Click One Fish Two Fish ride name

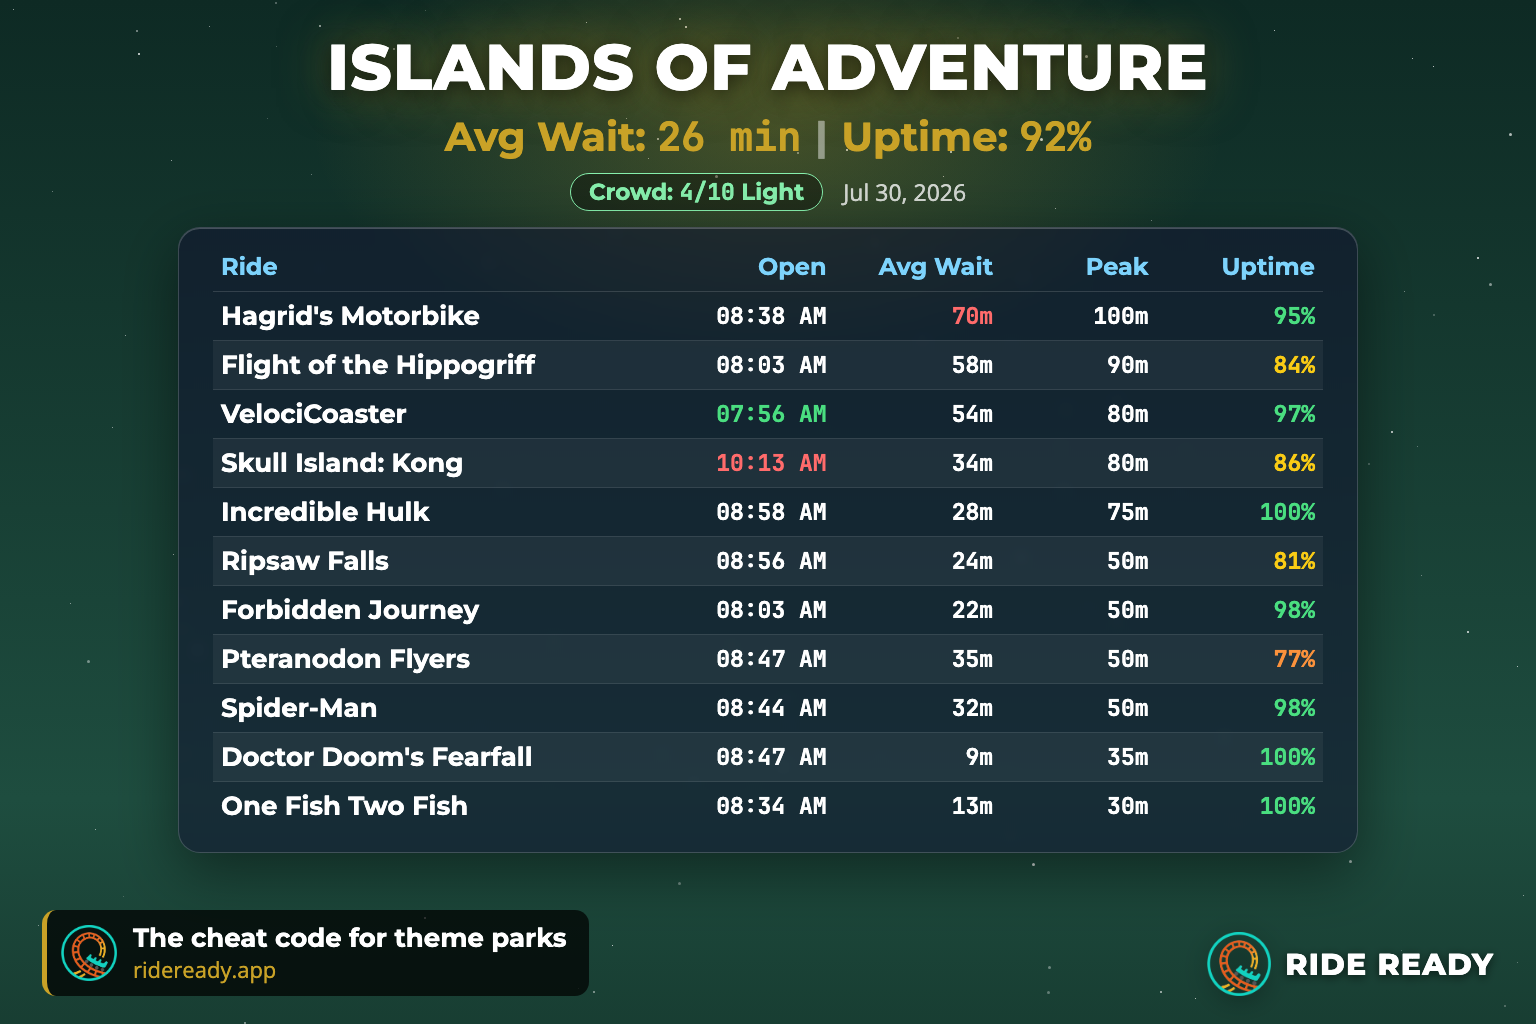coord(344,806)
